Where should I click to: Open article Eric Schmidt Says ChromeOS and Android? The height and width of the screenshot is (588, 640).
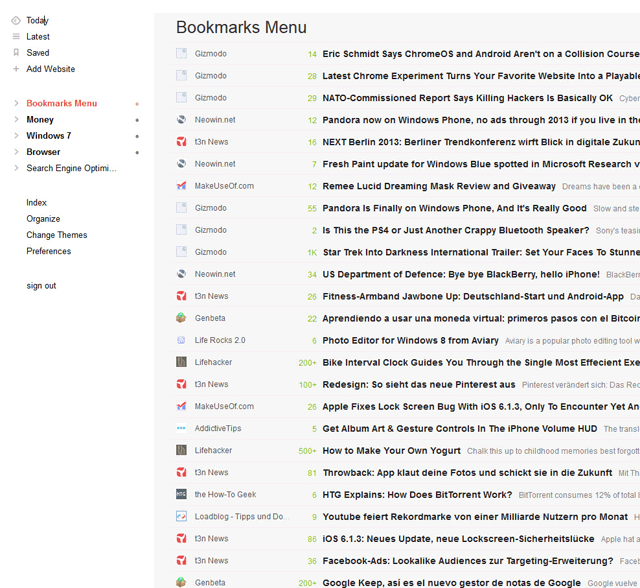tap(481, 54)
